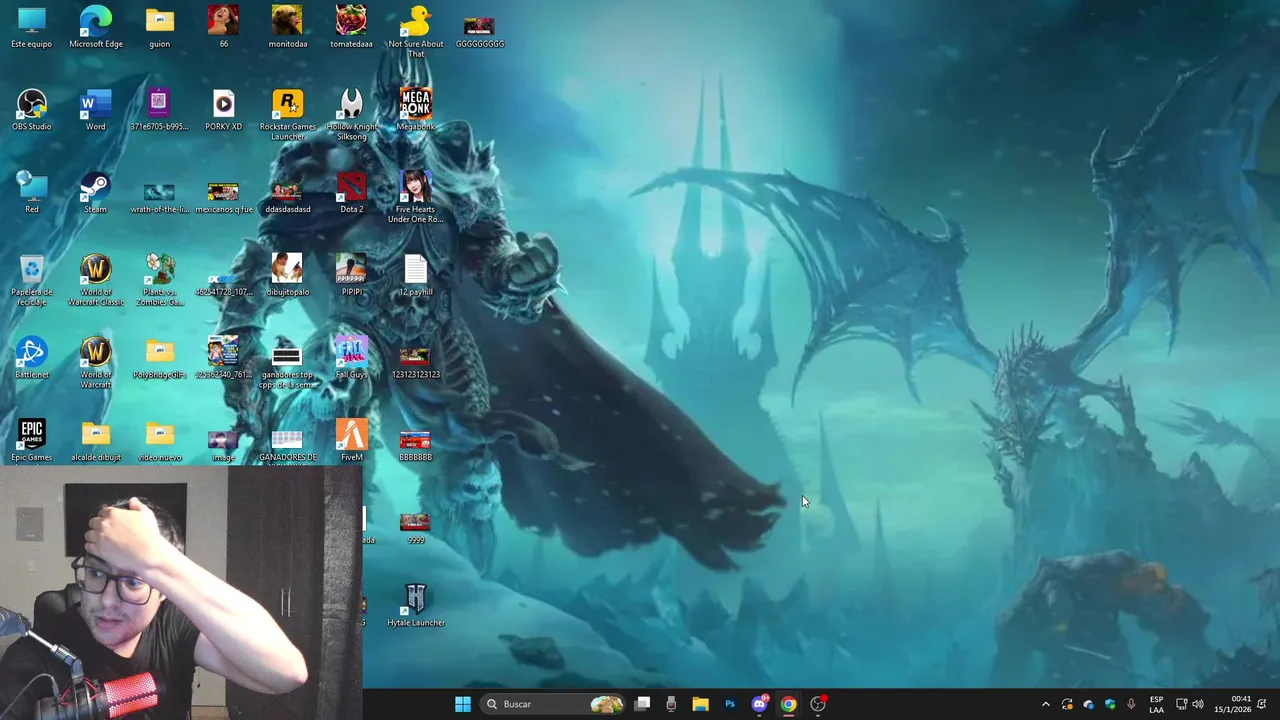The image size is (1280, 720).
Task: Select the PIPIPI image file
Action: (x=351, y=276)
